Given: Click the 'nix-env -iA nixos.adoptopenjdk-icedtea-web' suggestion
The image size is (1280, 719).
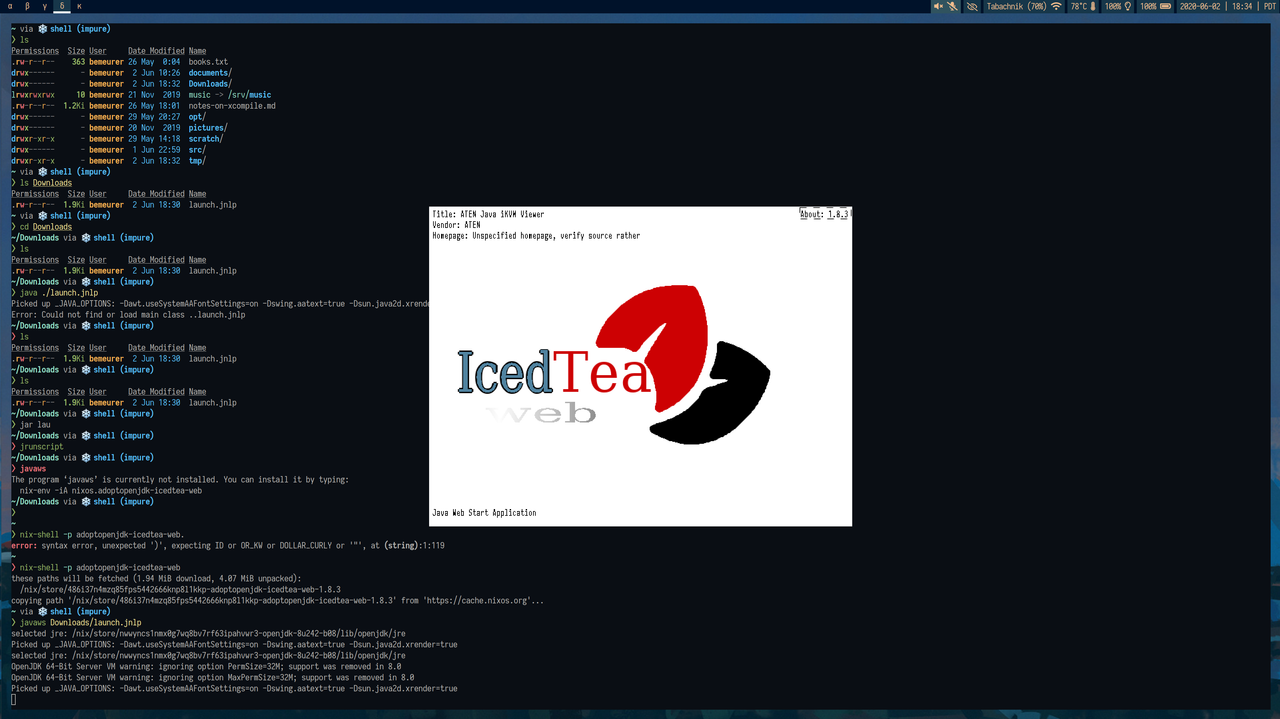Looking at the screenshot, I should pyautogui.click(x=110, y=491).
